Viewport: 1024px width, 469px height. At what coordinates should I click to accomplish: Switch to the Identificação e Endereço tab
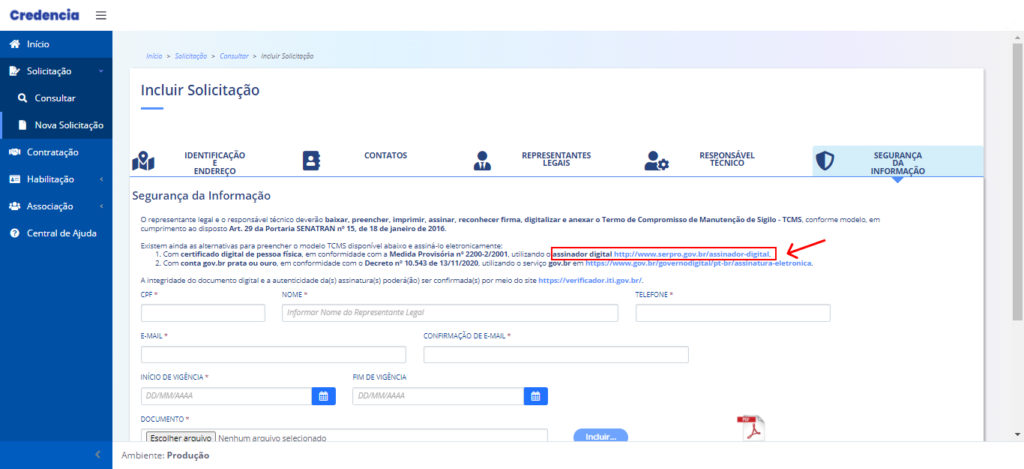[x=215, y=161]
